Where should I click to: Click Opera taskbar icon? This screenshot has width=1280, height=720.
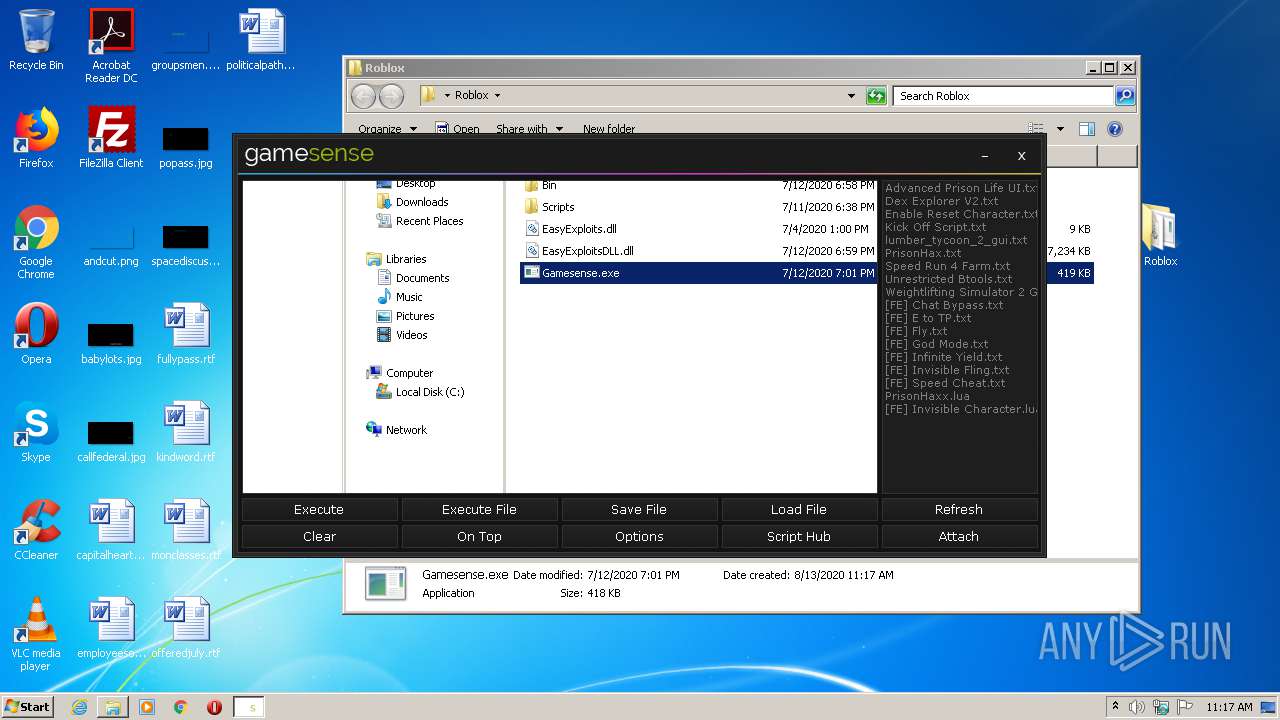tap(214, 707)
